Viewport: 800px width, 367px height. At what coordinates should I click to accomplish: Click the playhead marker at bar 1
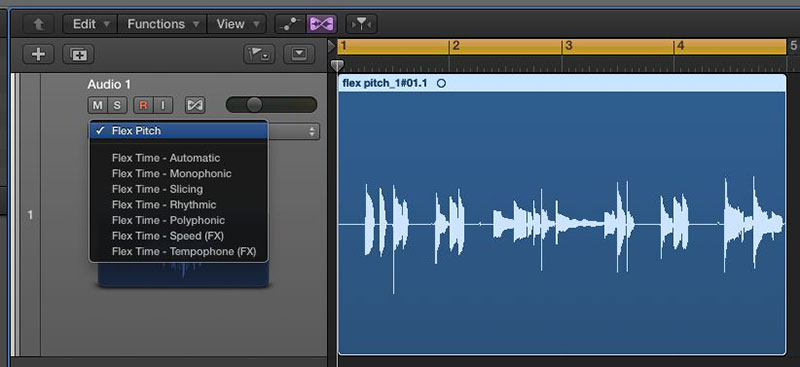[x=337, y=65]
